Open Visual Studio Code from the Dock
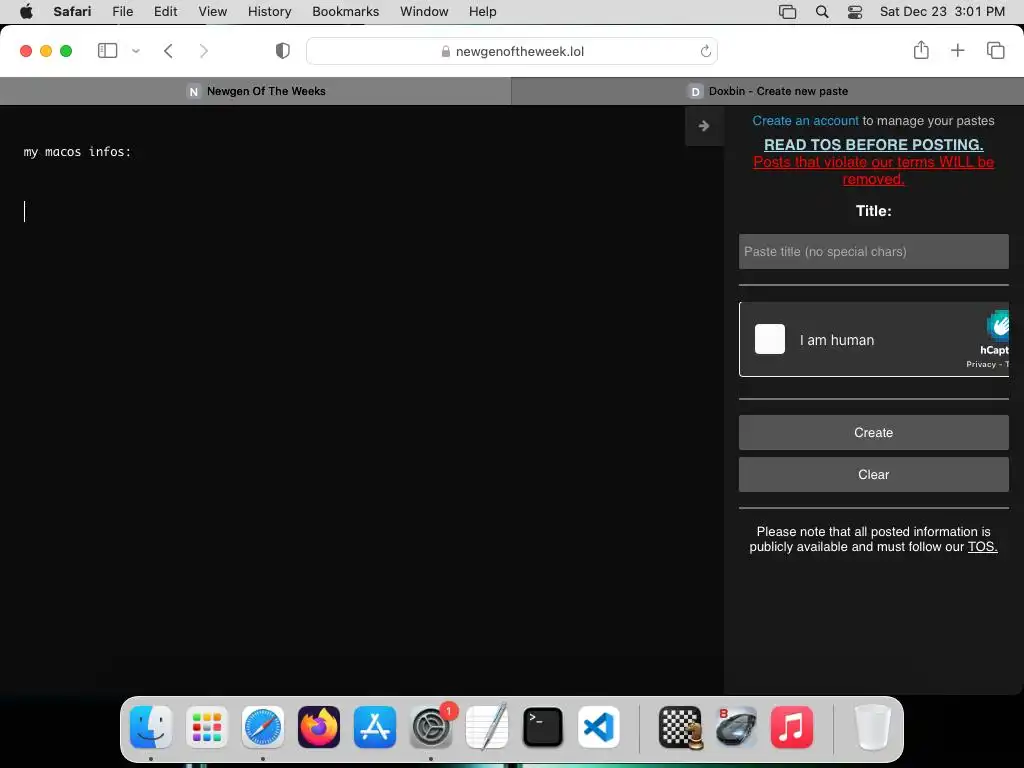 [x=599, y=727]
